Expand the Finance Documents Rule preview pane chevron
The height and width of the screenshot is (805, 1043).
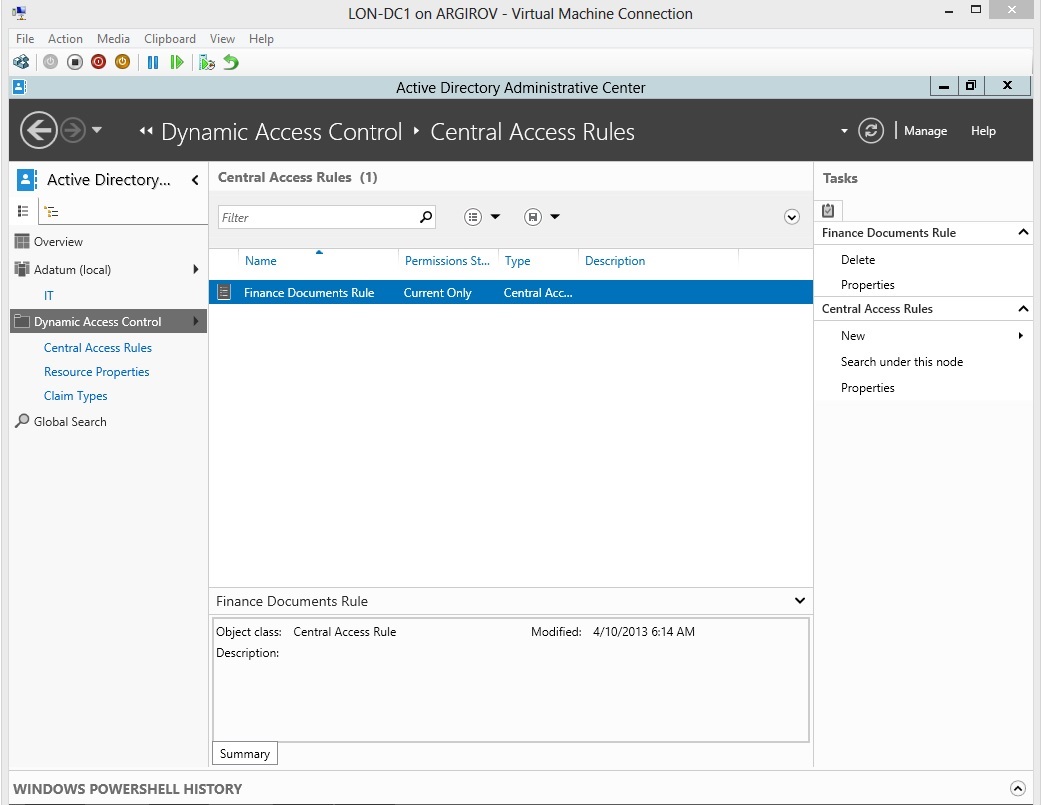(x=798, y=600)
